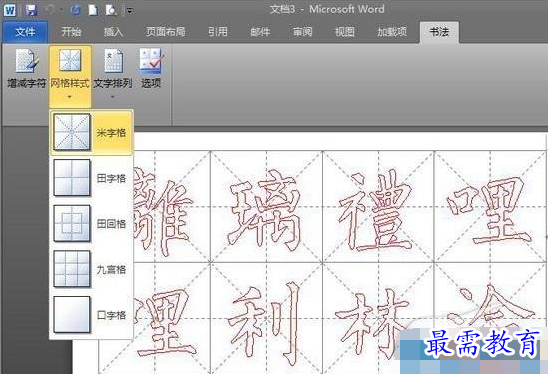The height and width of the screenshot is (374, 548).
Task: Open the 文件 tab
Action: [x=25, y=32]
